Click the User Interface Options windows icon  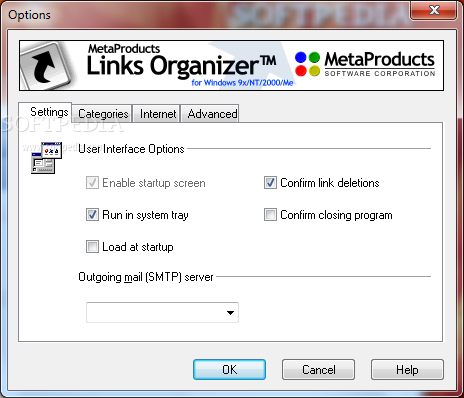[x=47, y=157]
